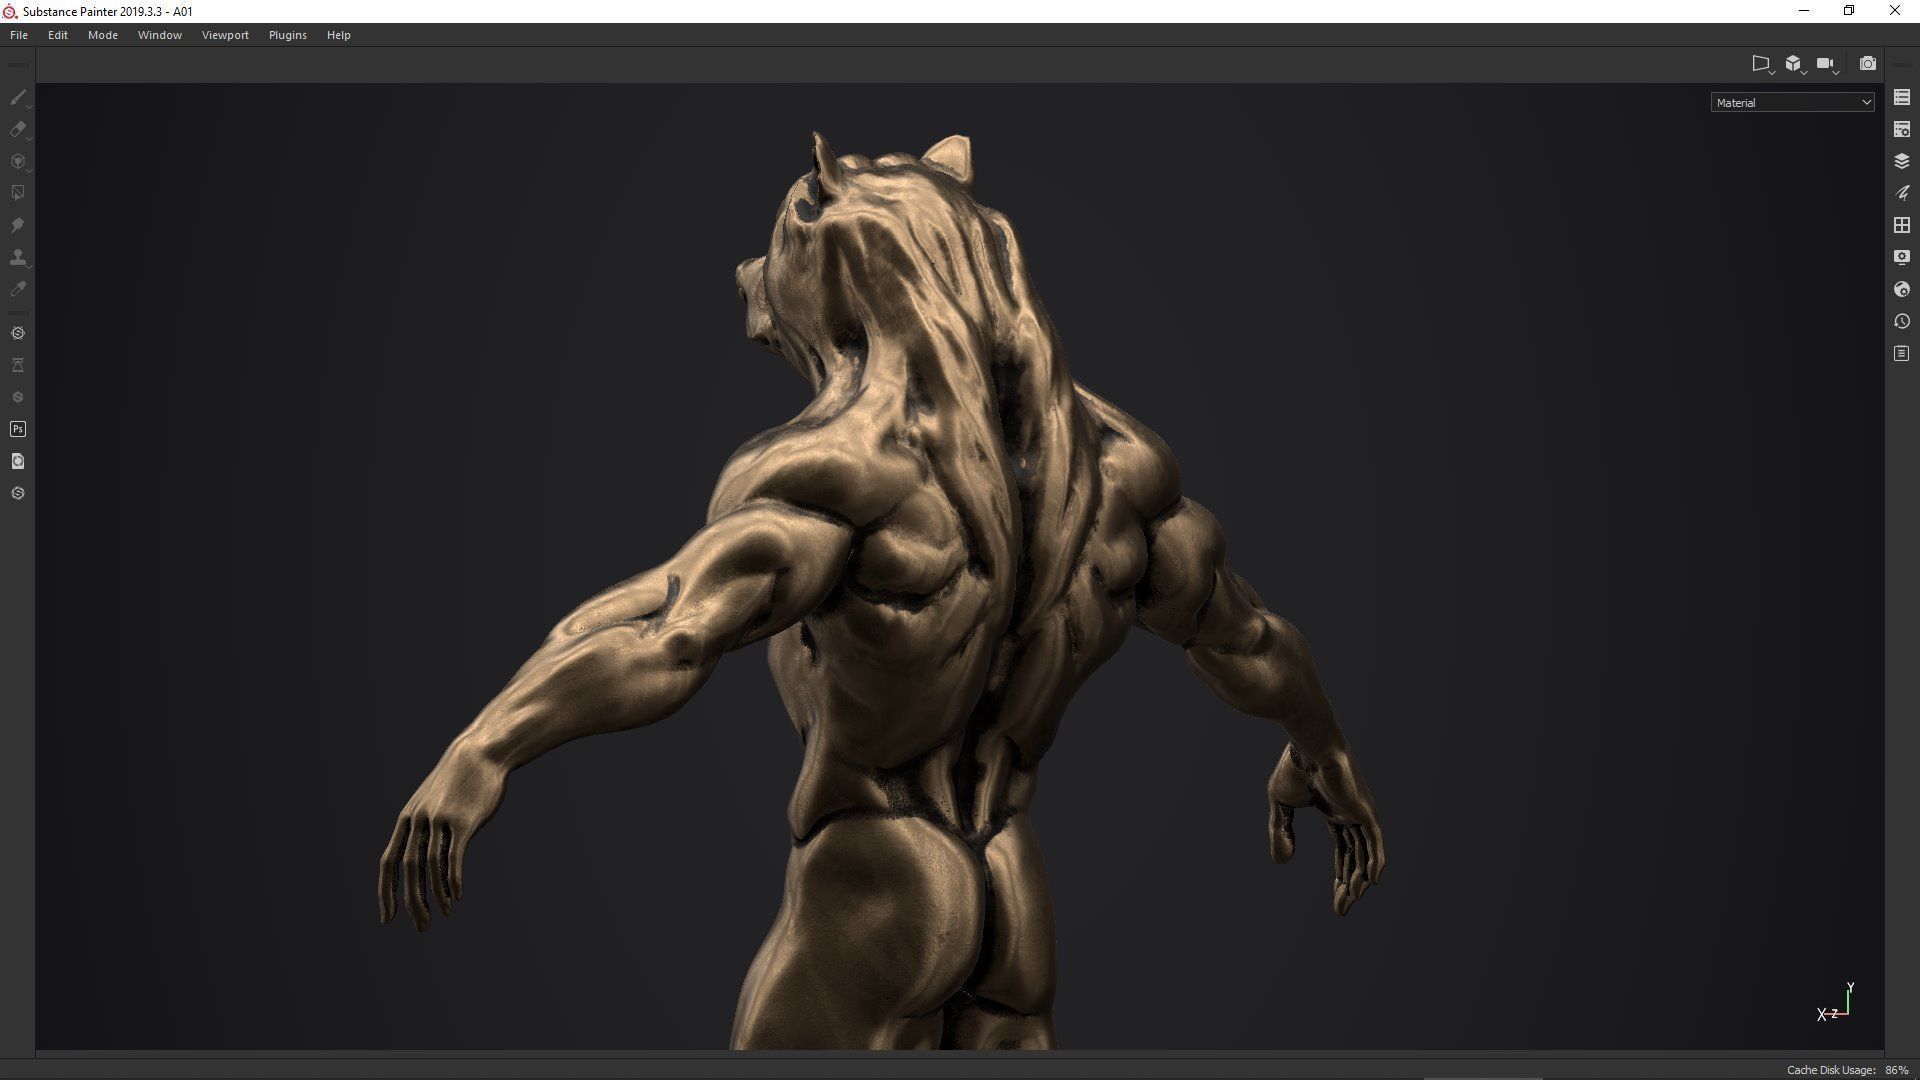Open the Mode menu

(103, 35)
